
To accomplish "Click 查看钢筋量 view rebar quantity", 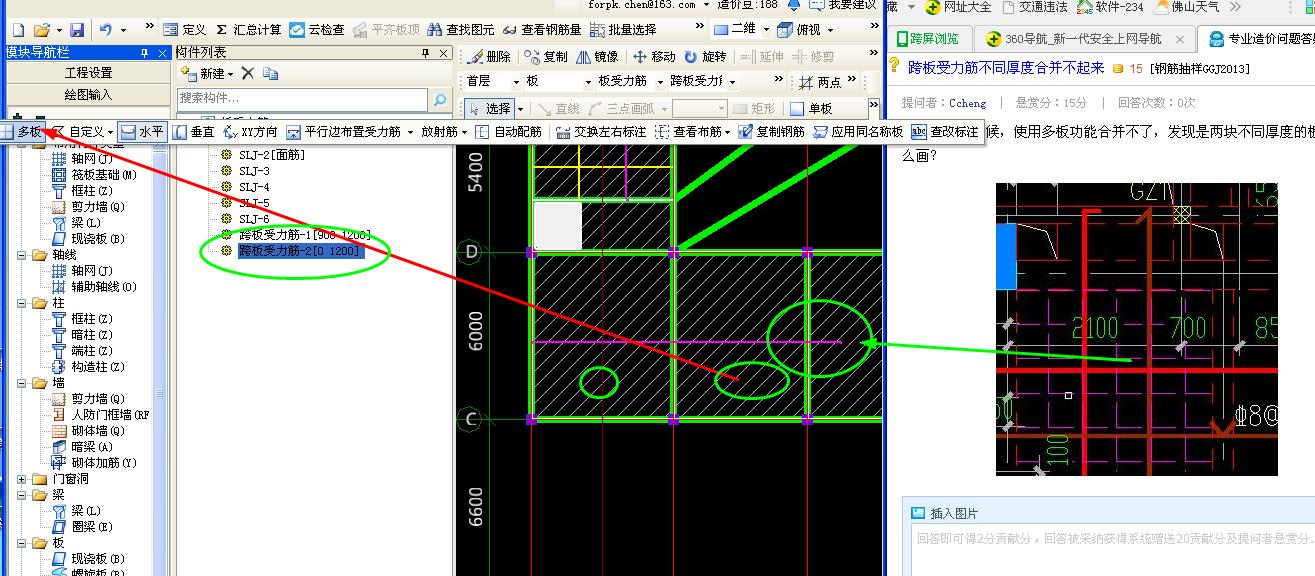I will pyautogui.click(x=541, y=30).
